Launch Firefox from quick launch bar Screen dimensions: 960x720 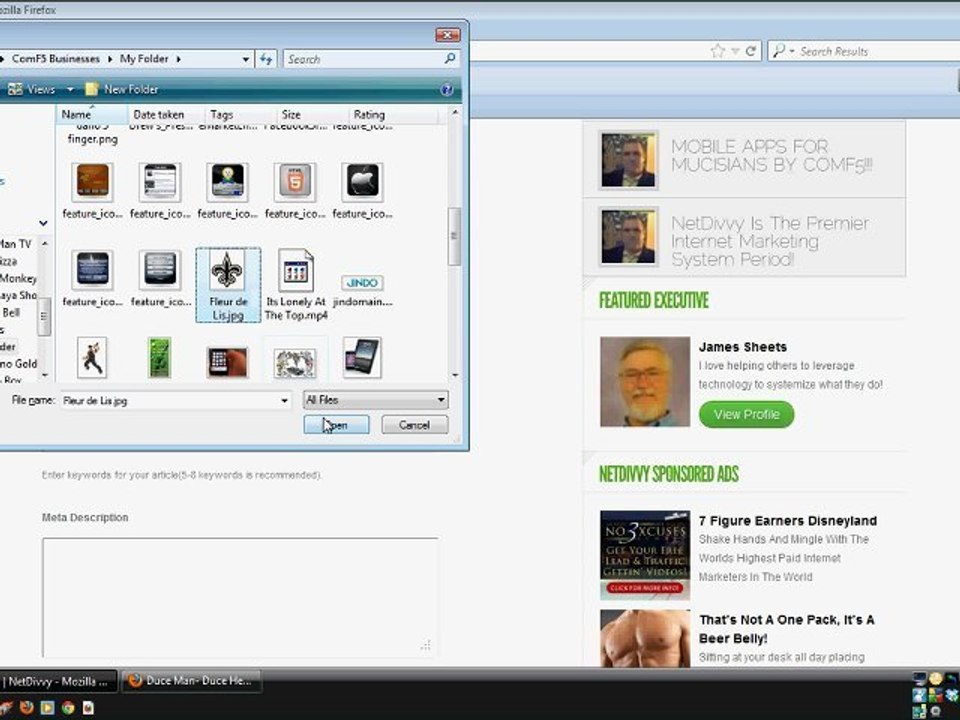26,708
